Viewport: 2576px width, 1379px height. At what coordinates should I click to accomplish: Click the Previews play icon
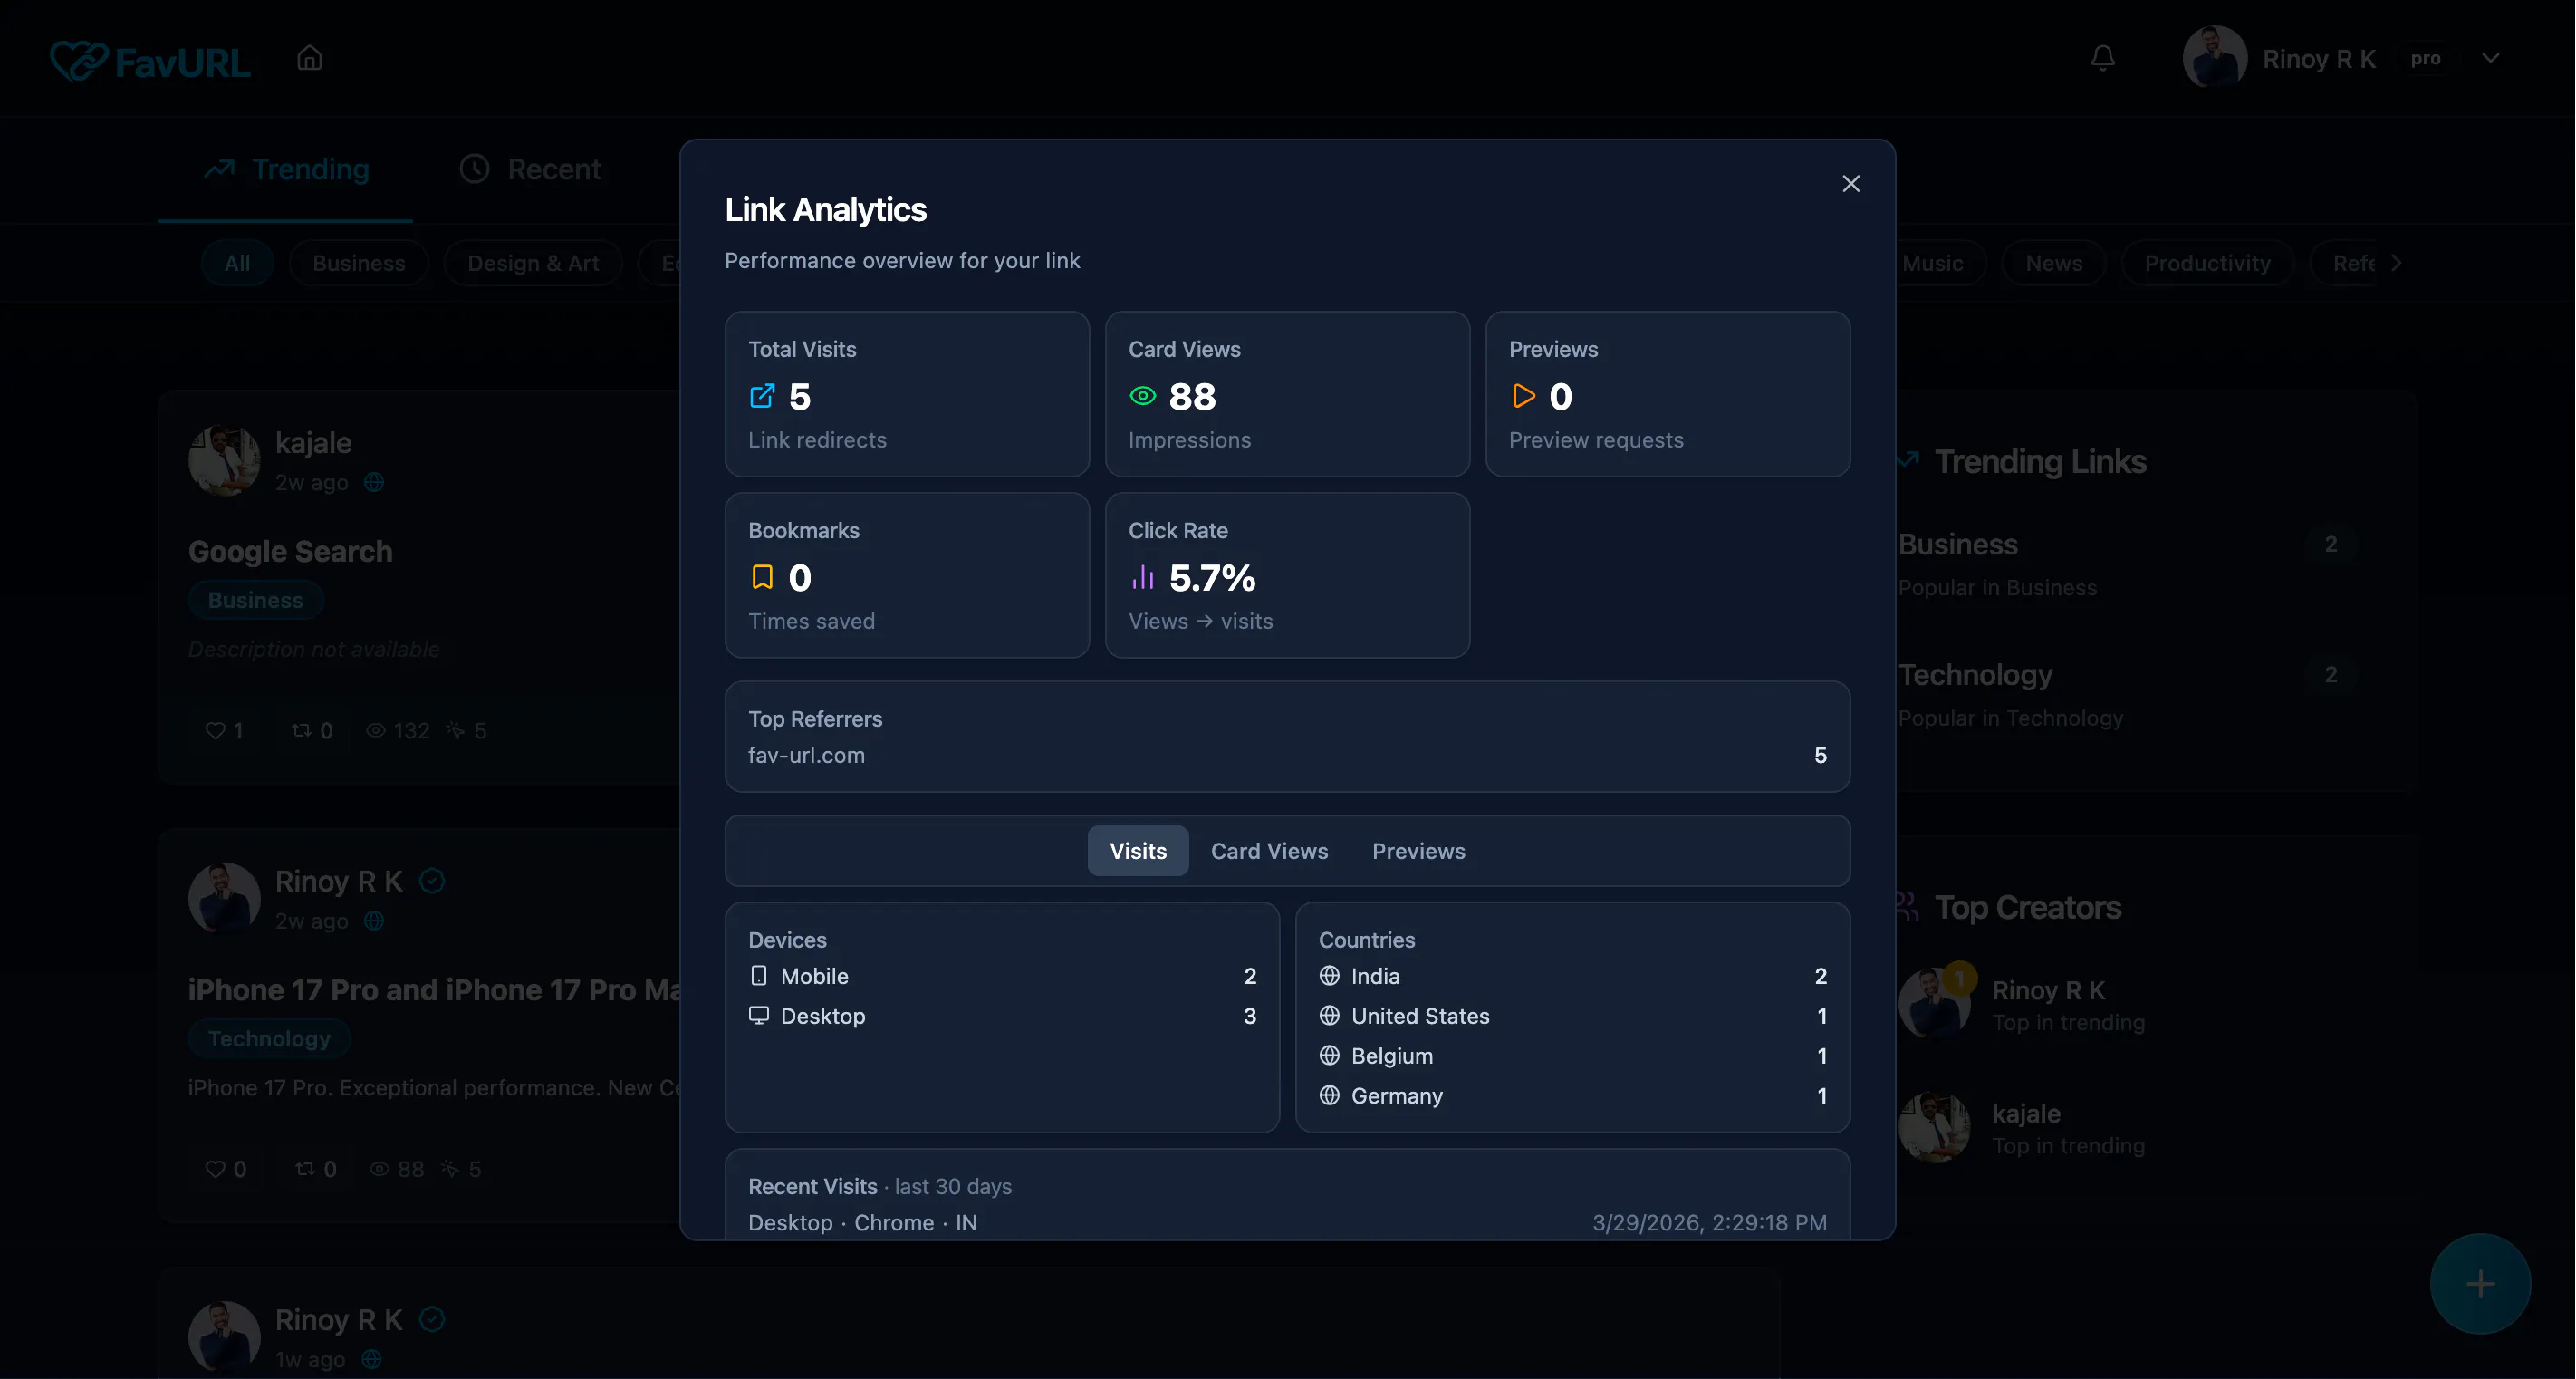pos(1523,396)
